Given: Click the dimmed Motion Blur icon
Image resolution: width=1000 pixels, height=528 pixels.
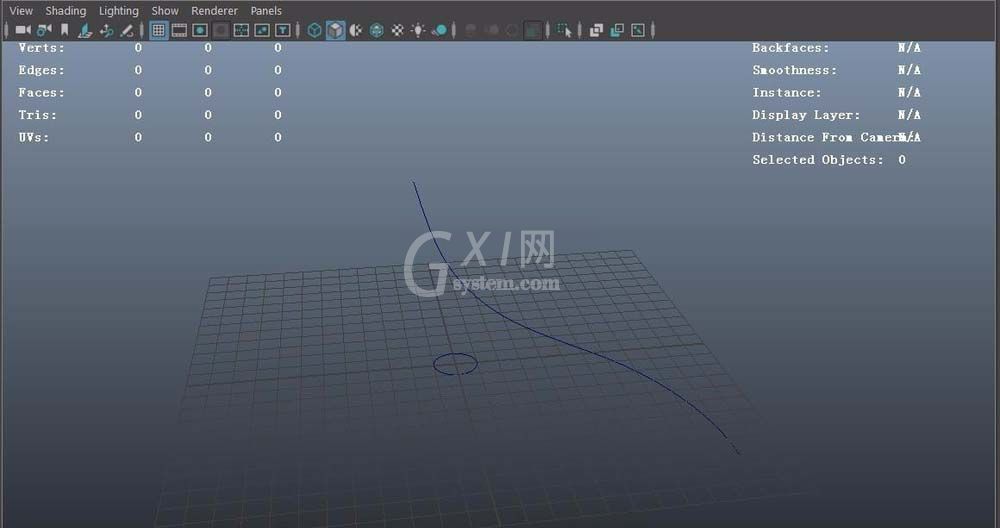Looking at the screenshot, I should pyautogui.click(x=492, y=30).
